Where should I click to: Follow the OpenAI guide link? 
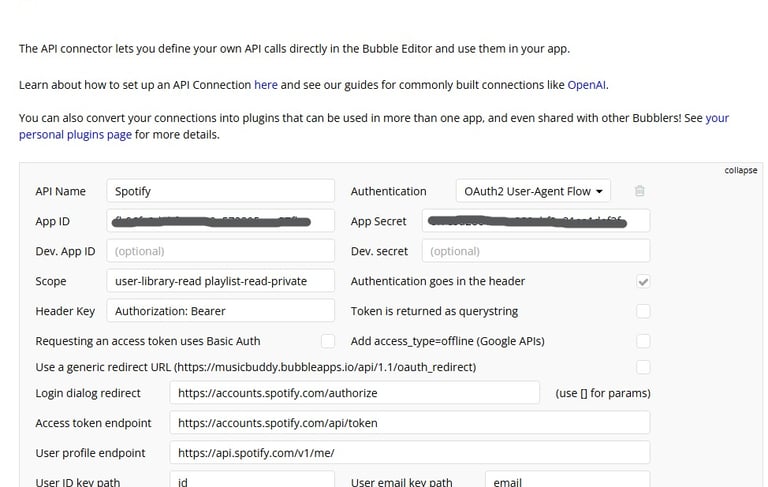pos(586,85)
